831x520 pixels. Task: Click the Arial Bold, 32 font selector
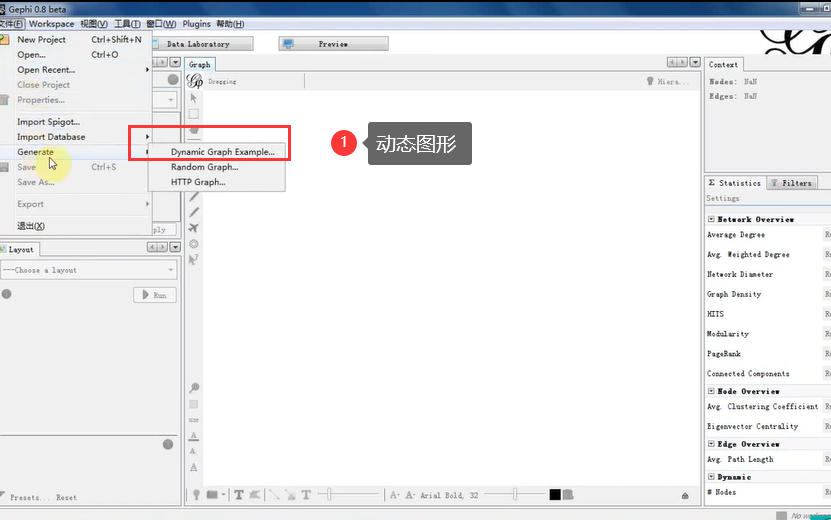(x=449, y=495)
